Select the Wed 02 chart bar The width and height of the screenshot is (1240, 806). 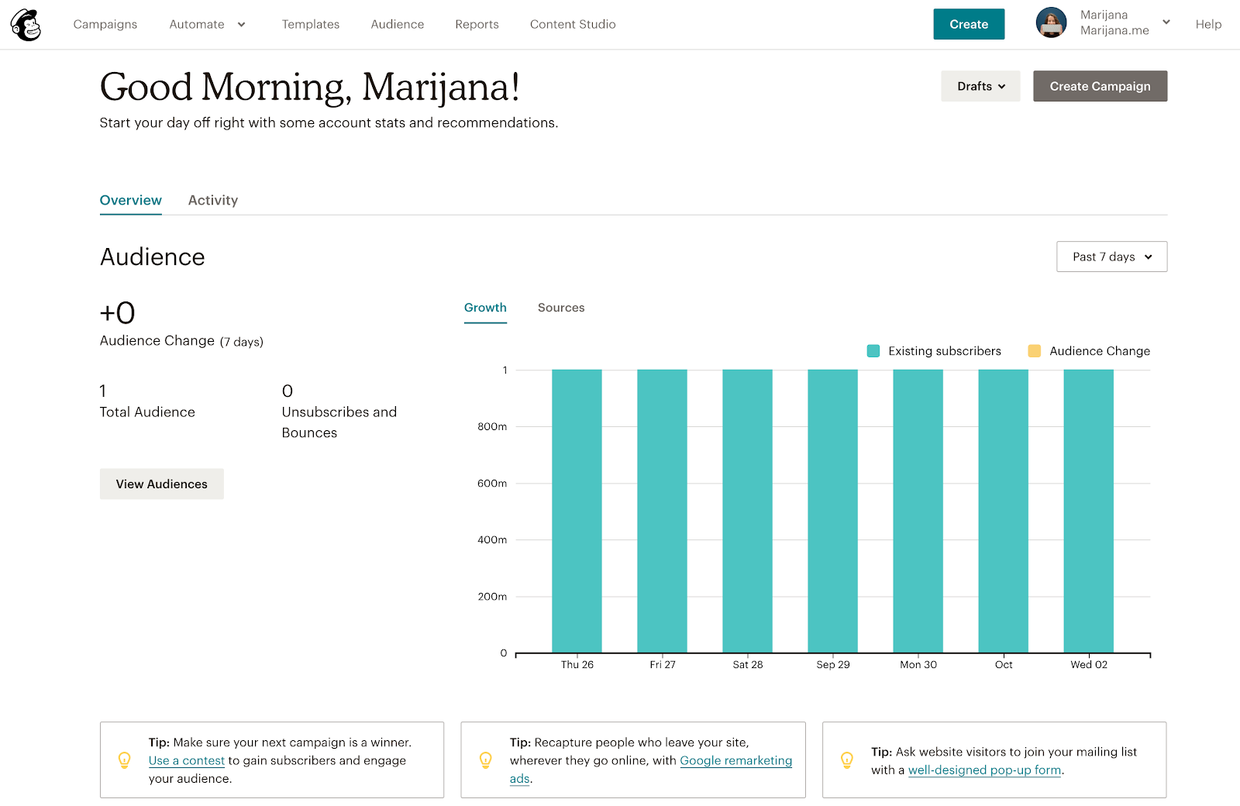click(1088, 510)
